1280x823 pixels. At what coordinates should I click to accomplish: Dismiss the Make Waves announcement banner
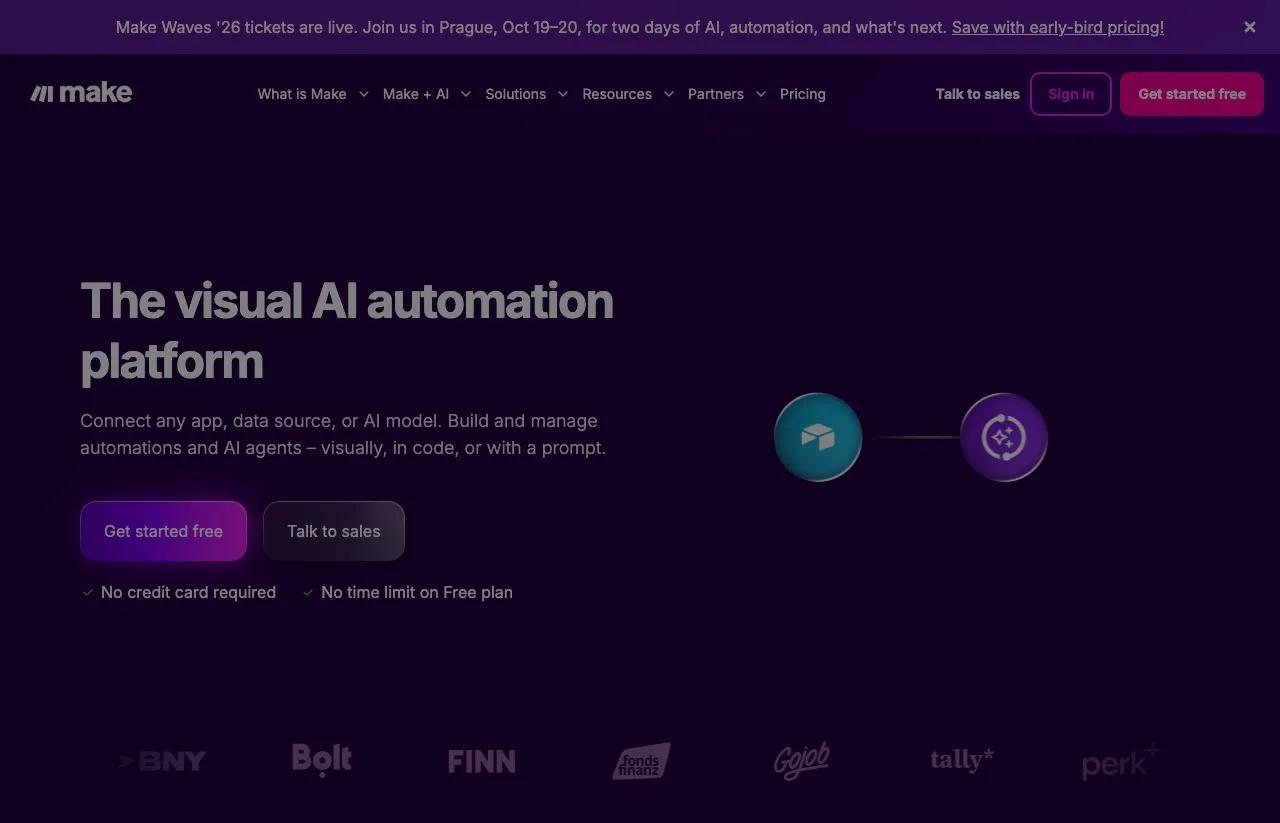pos(1250,27)
